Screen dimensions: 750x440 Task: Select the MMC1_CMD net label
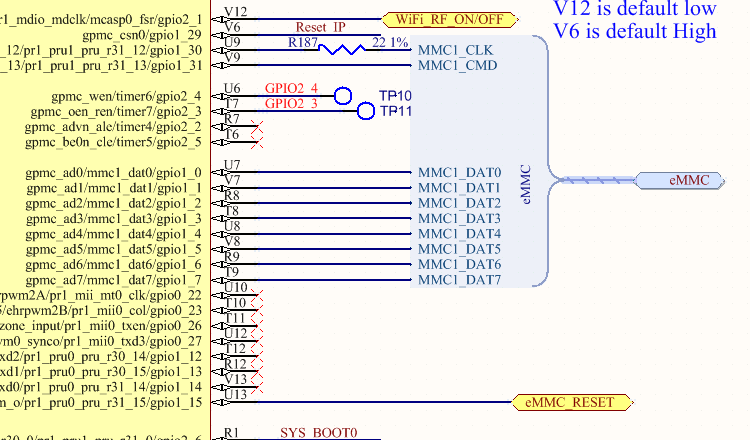[x=458, y=66]
